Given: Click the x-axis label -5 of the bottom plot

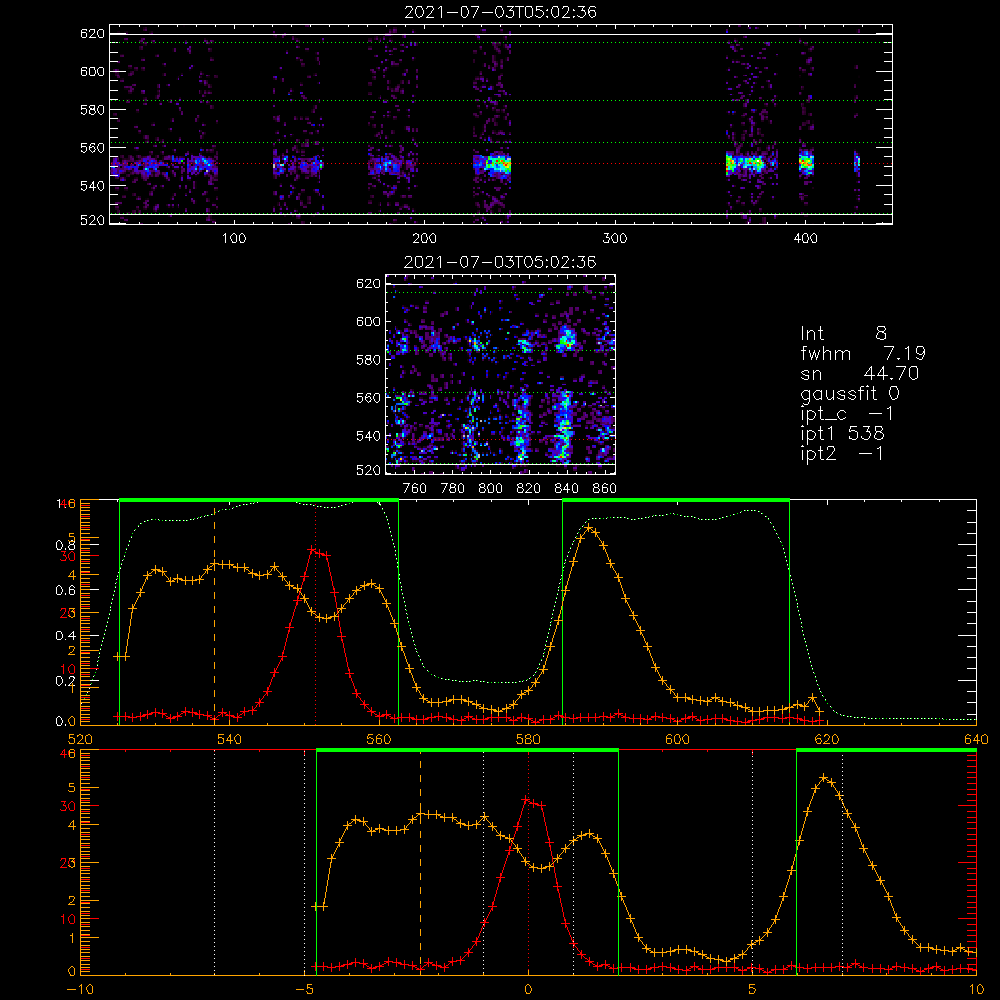Looking at the screenshot, I should tap(304, 989).
